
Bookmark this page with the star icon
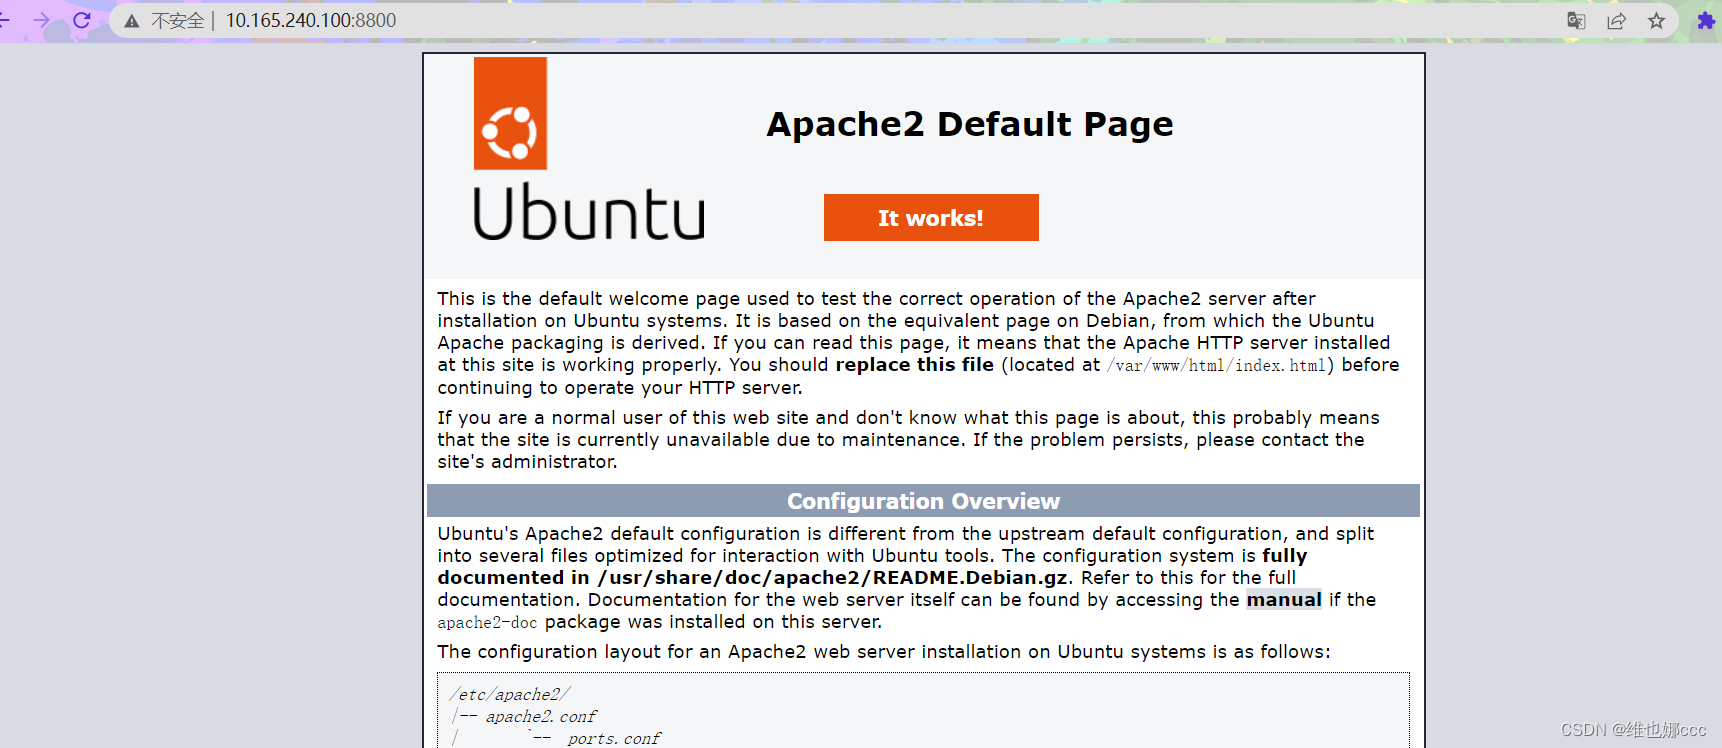[x=1656, y=20]
